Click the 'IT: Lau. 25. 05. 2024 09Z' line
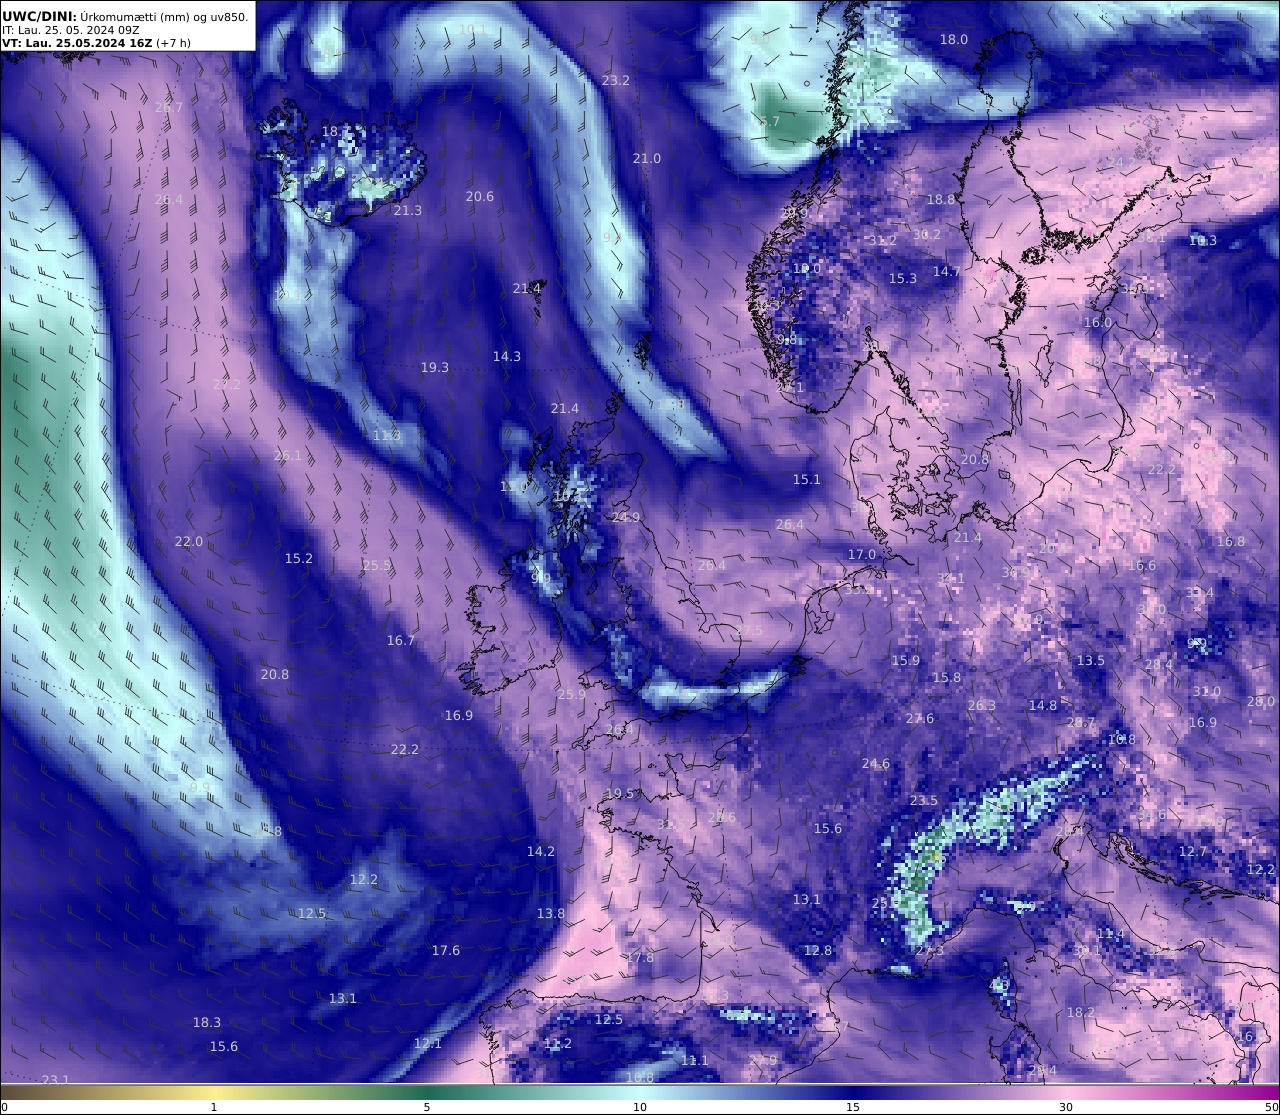Screen dimensions: 1280x1115 tap(70, 30)
